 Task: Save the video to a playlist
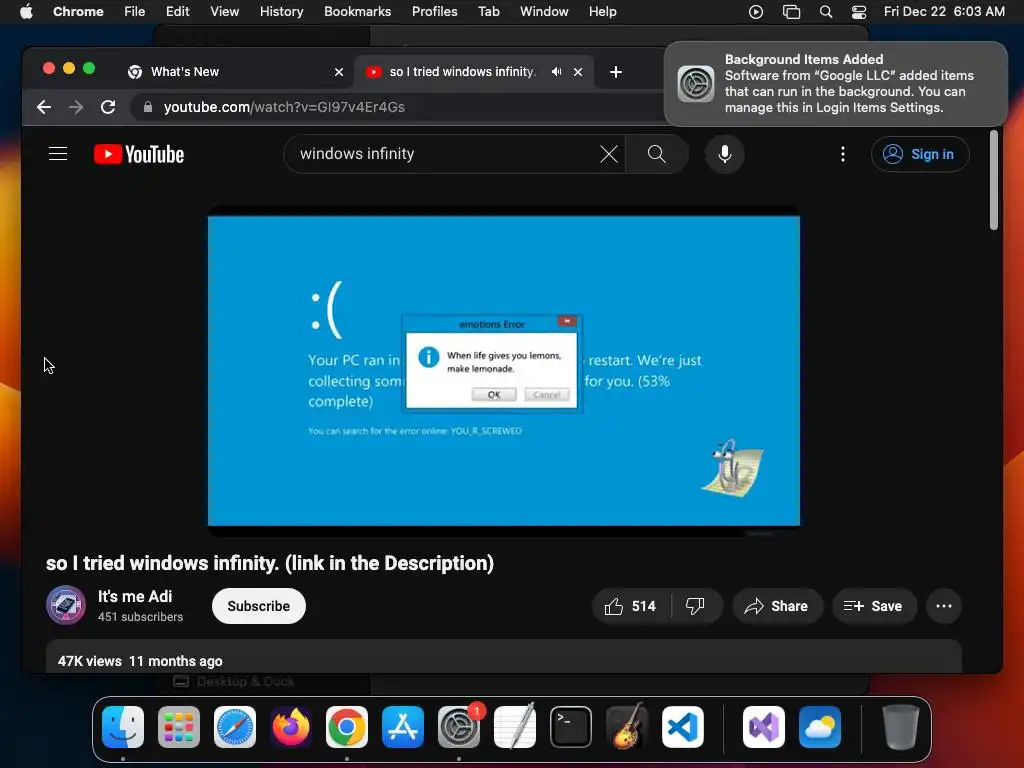(874, 606)
